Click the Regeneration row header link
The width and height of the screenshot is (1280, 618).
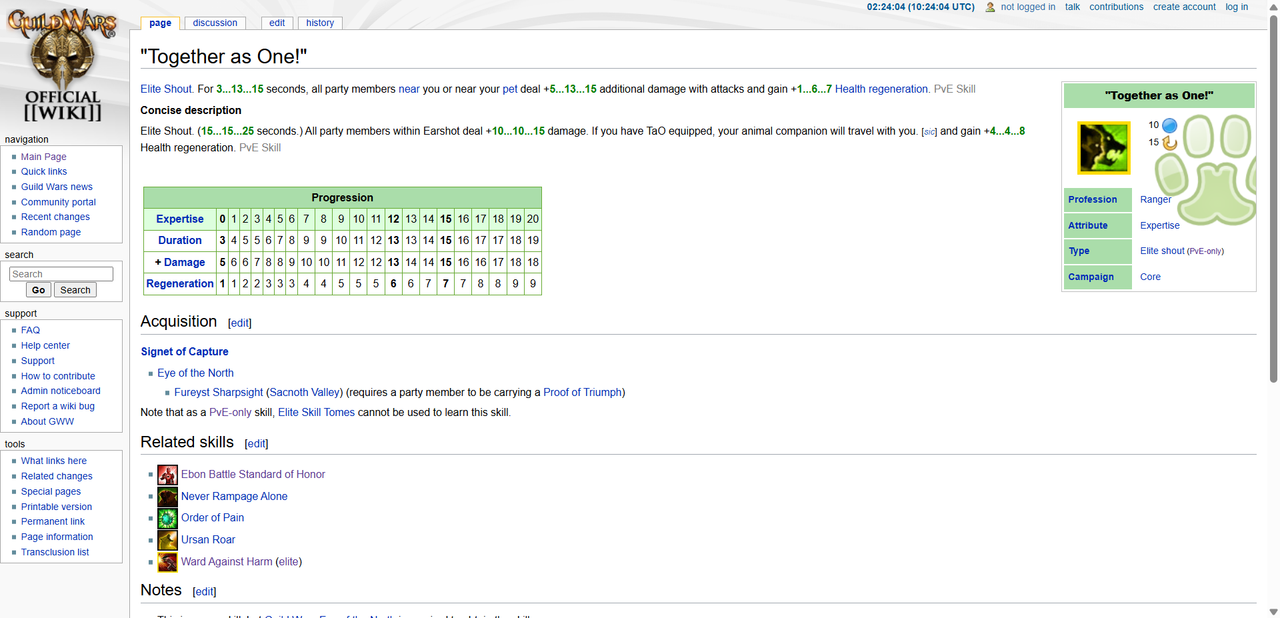[x=180, y=284]
